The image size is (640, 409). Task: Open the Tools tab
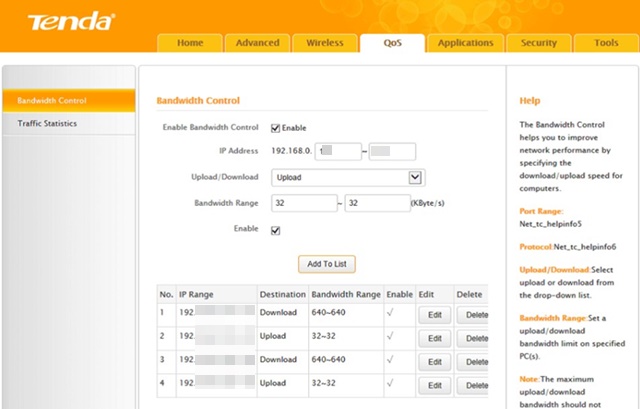(606, 43)
